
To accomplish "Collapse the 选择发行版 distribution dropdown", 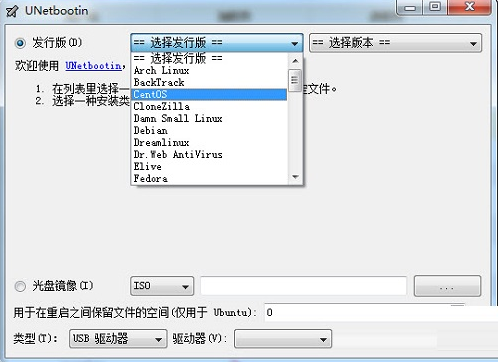I will tap(217, 43).
